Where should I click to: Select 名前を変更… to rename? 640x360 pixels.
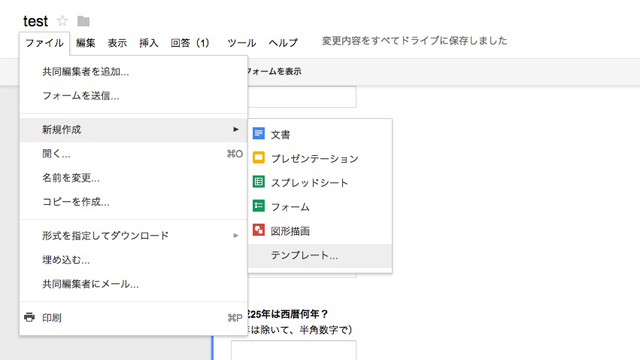pos(133,178)
